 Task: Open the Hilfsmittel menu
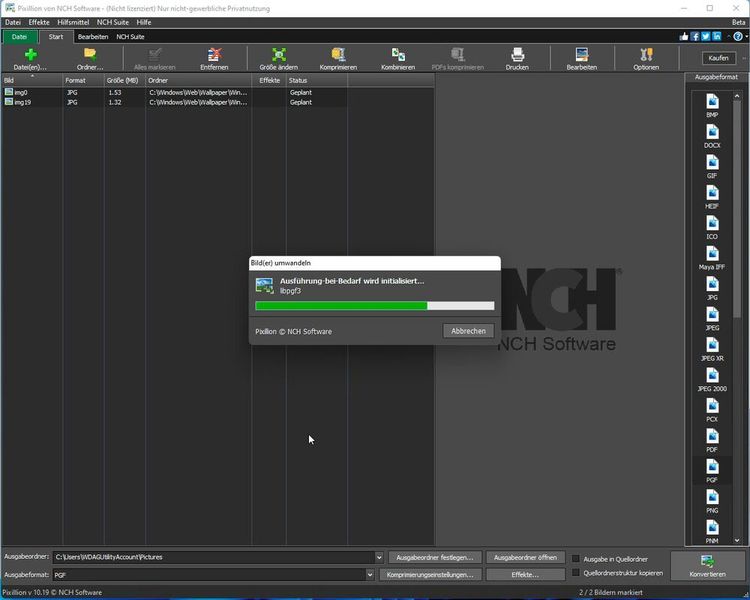click(73, 22)
